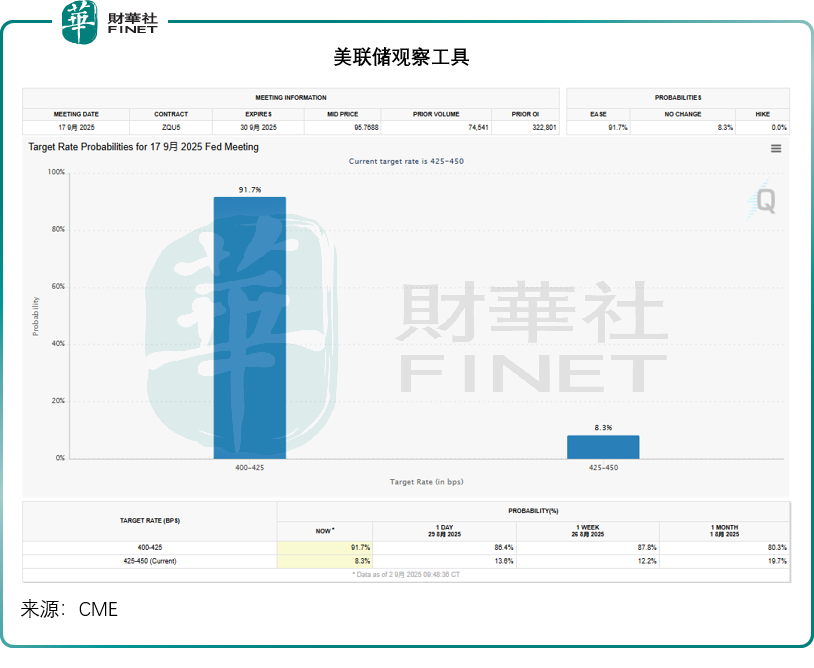
Task: Click the NO CHANGE probability header
Action: (x=682, y=114)
